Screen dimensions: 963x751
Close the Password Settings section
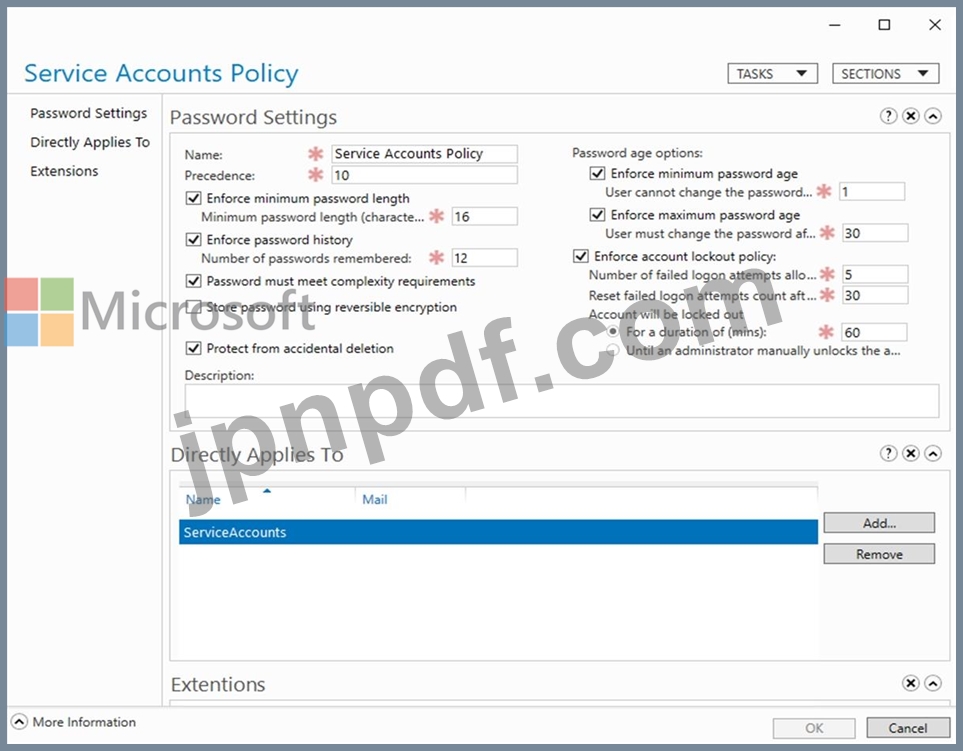tap(911, 116)
